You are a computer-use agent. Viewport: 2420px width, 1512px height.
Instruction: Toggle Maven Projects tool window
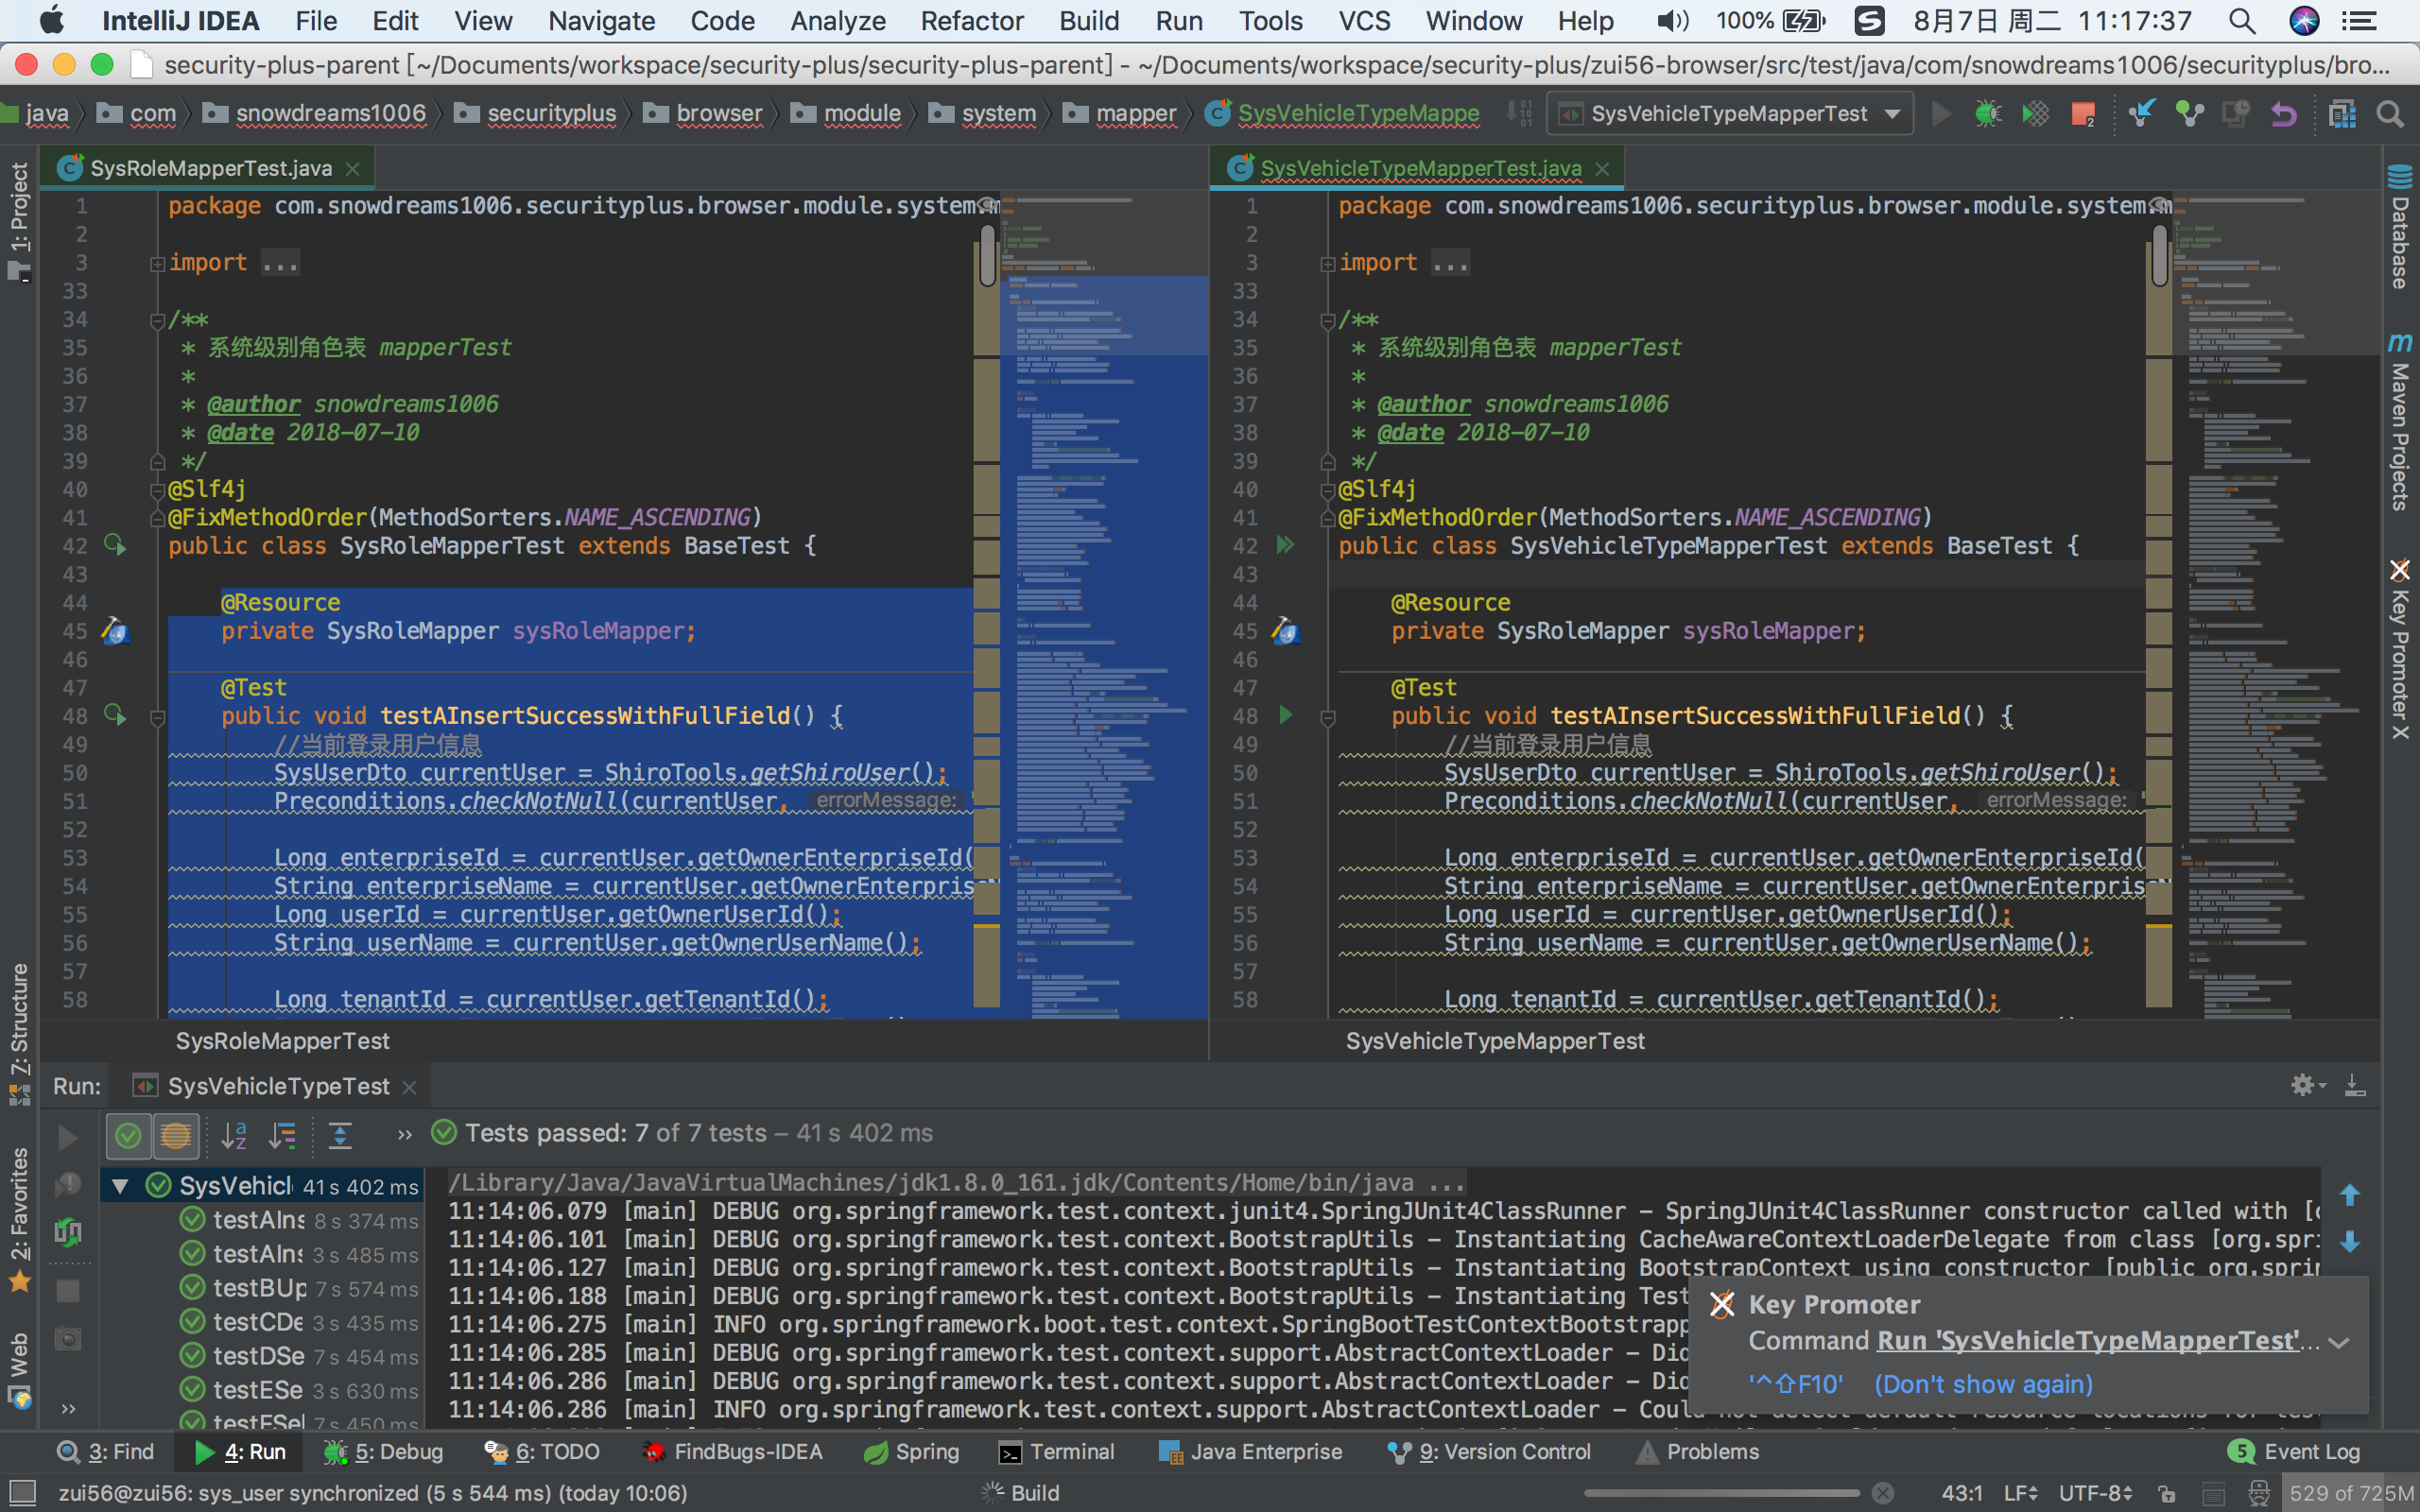point(2400,422)
